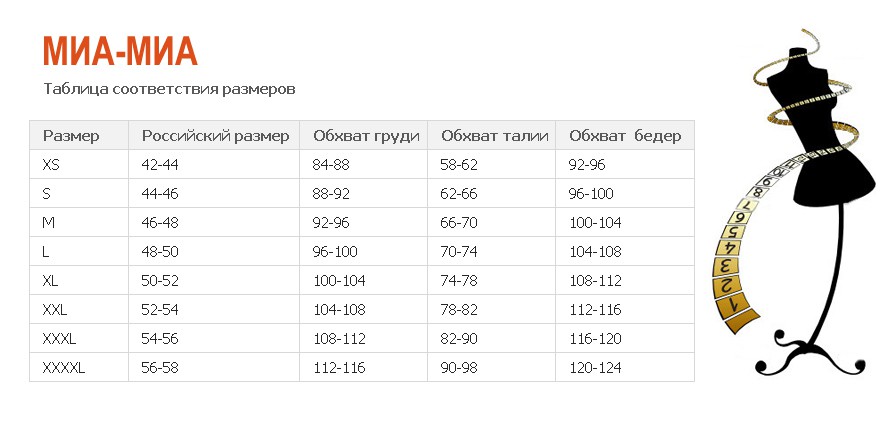Select the 74-78 waist measurement cell
The image size is (893, 438).
[491, 280]
